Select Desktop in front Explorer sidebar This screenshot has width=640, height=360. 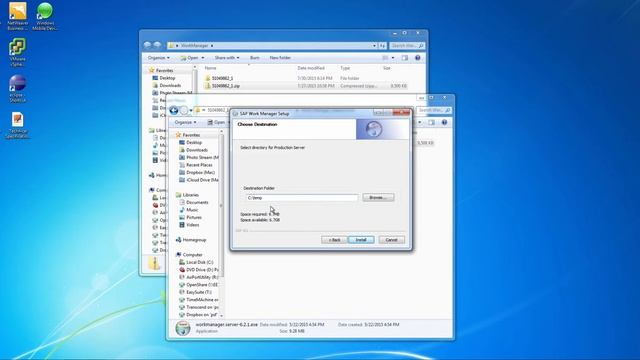point(190,142)
